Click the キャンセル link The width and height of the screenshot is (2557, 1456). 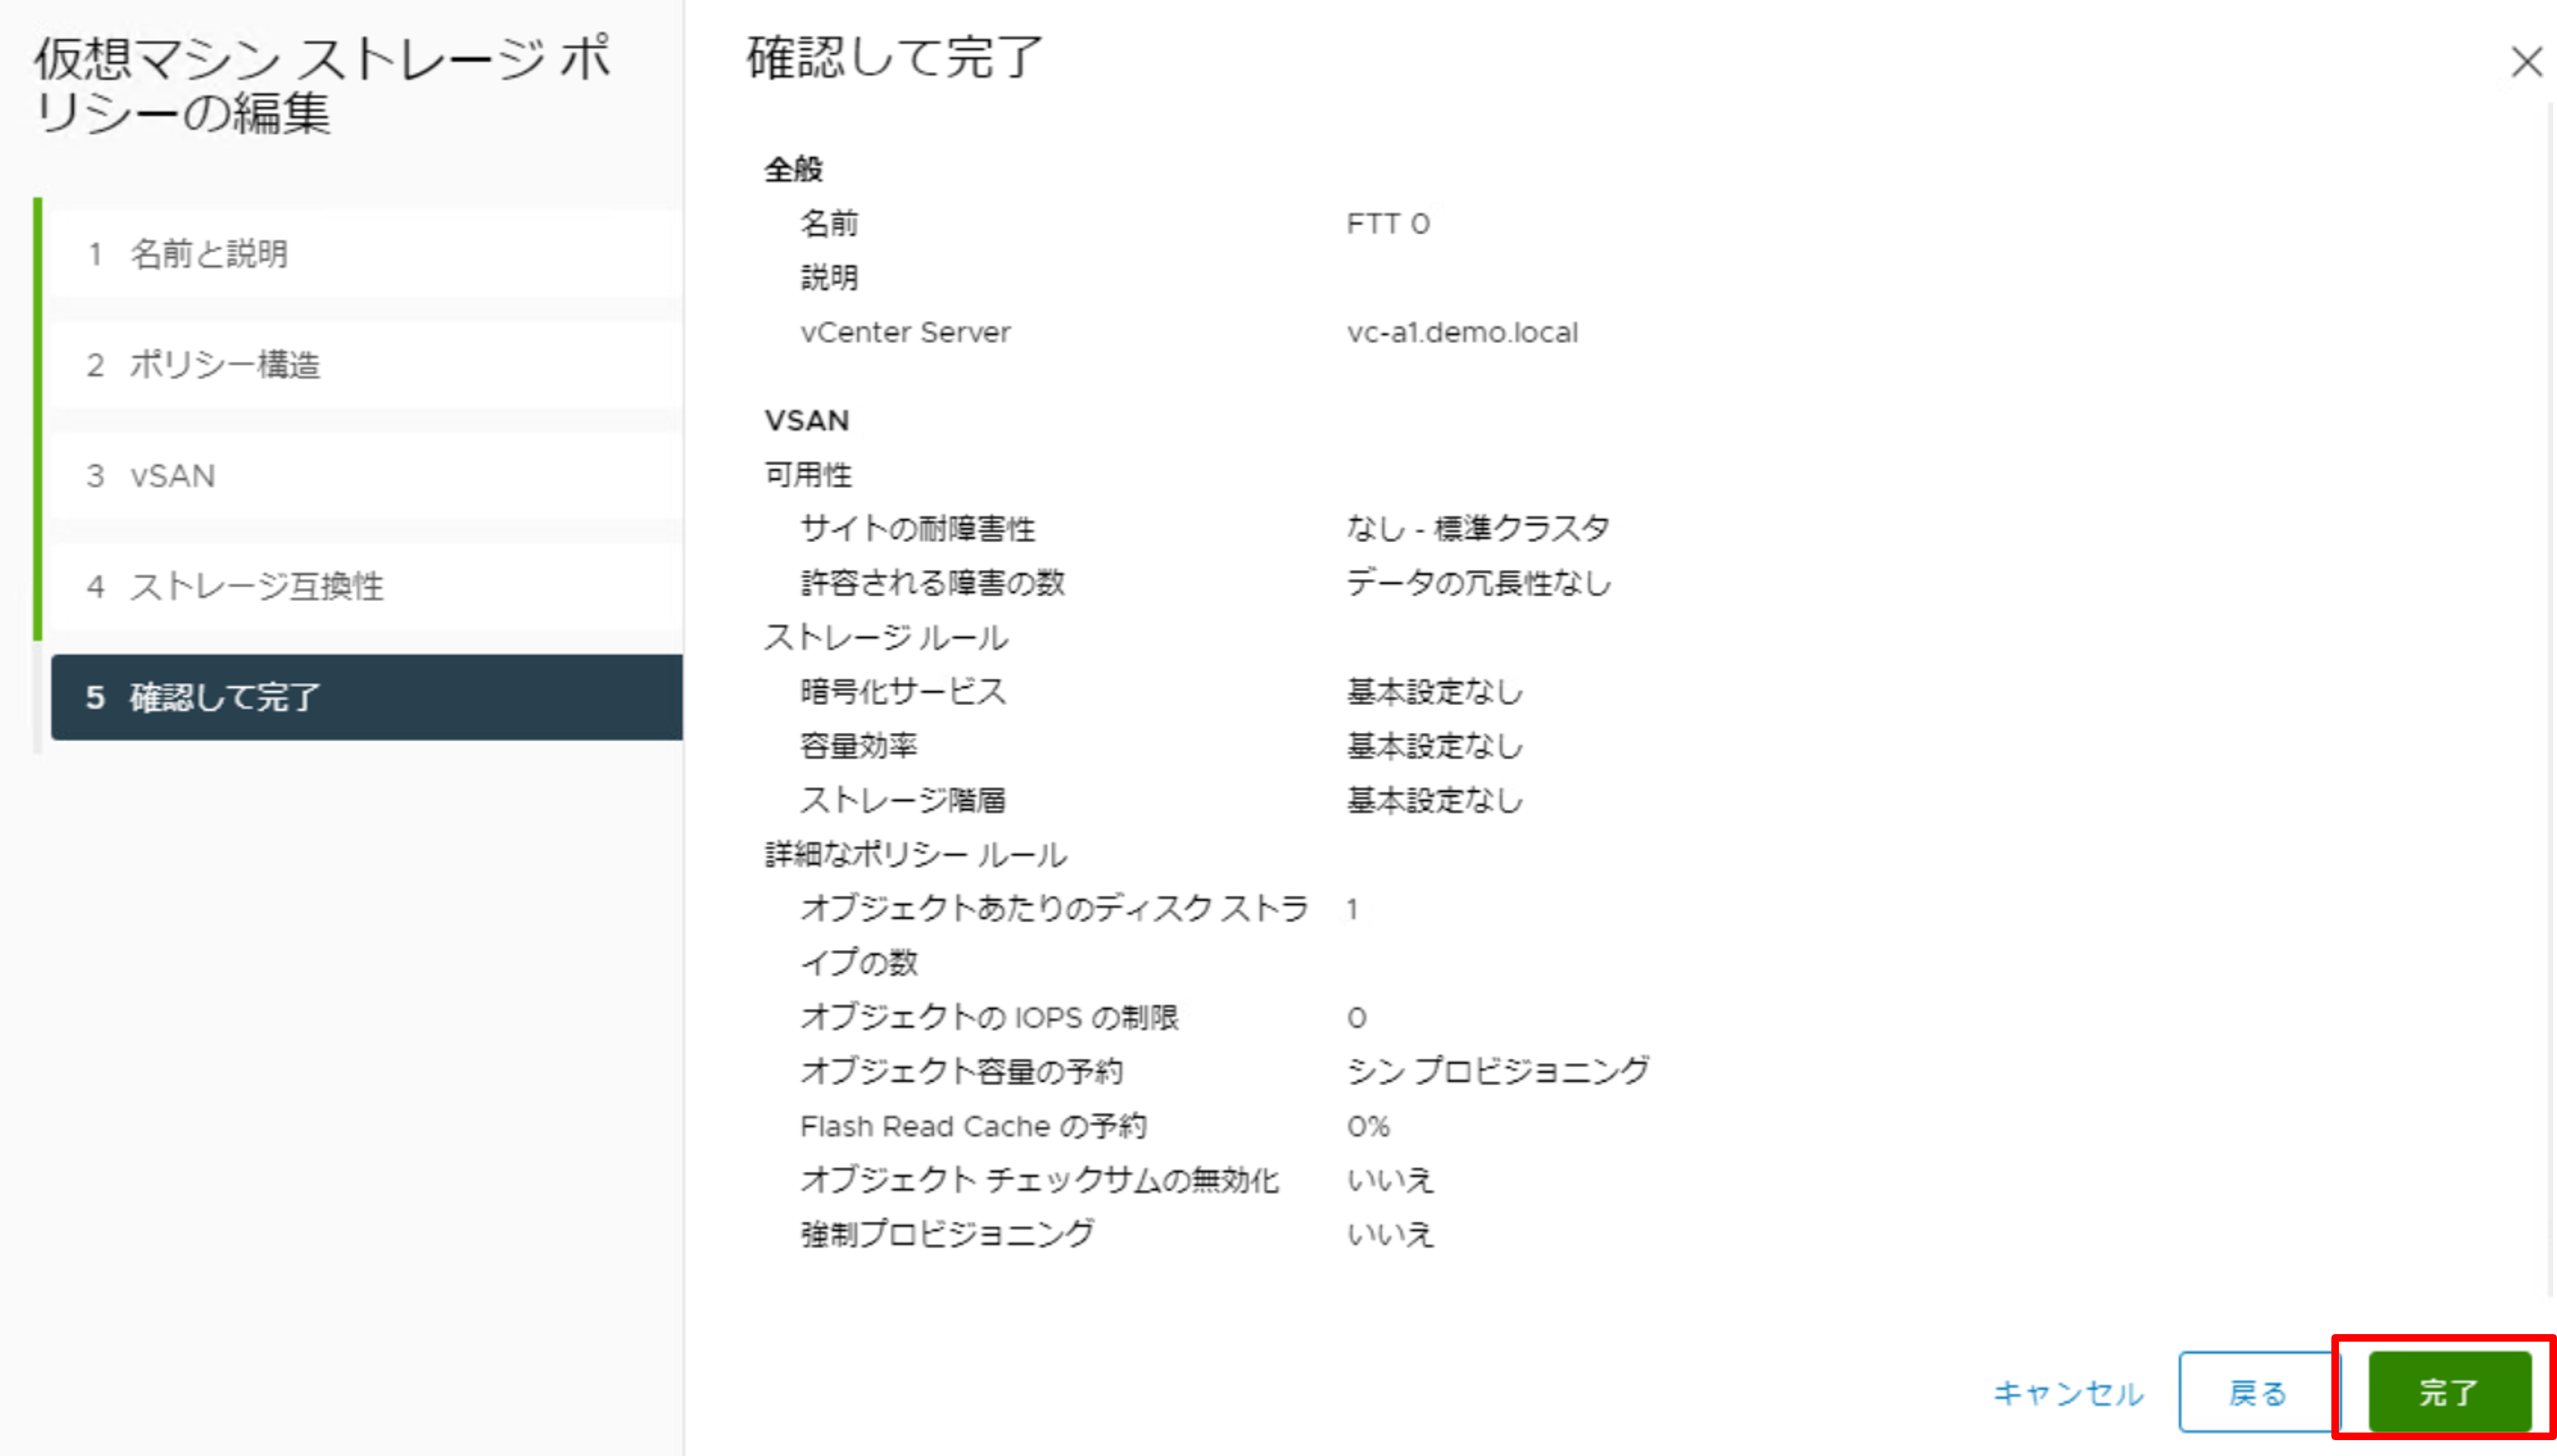pyautogui.click(x=2068, y=1393)
